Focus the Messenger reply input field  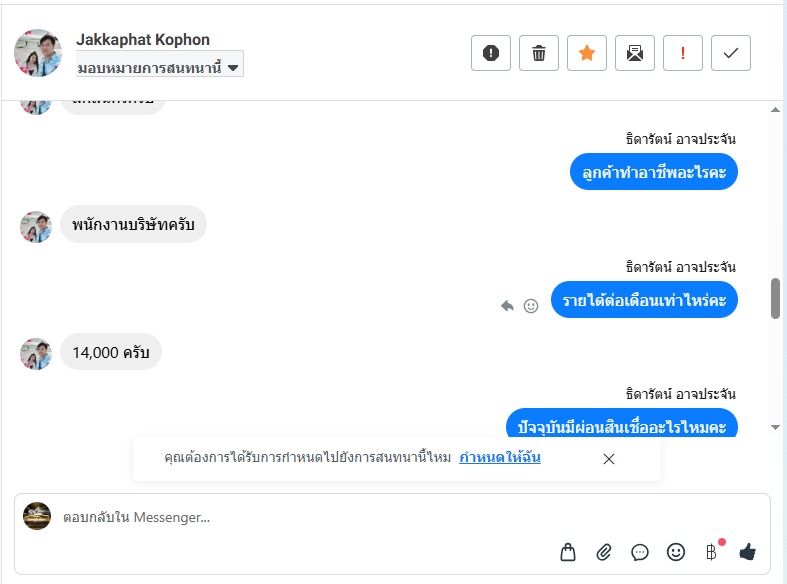[300, 517]
